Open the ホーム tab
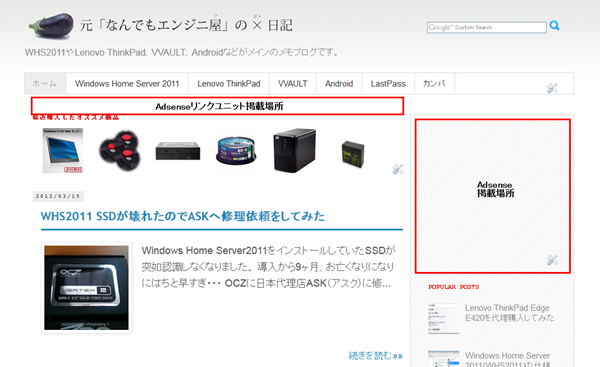The height and width of the screenshot is (367, 600). pyautogui.click(x=45, y=83)
